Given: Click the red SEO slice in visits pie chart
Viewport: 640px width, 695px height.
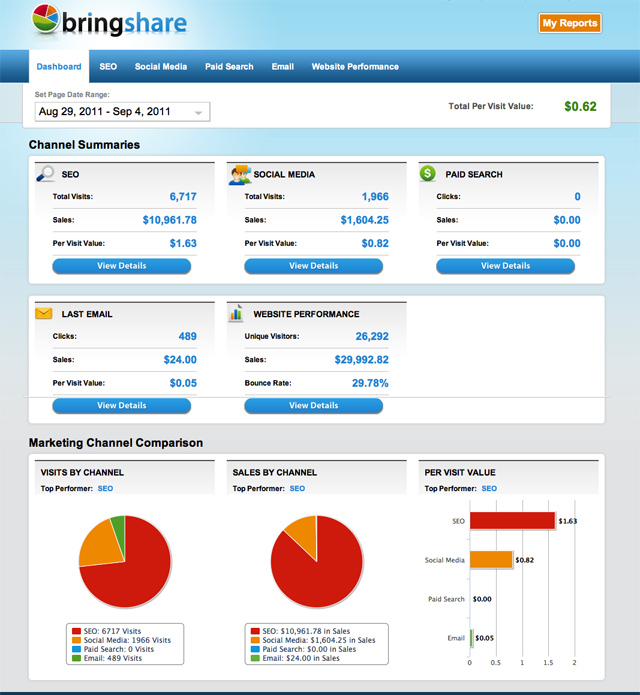Looking at the screenshot, I should [137, 576].
